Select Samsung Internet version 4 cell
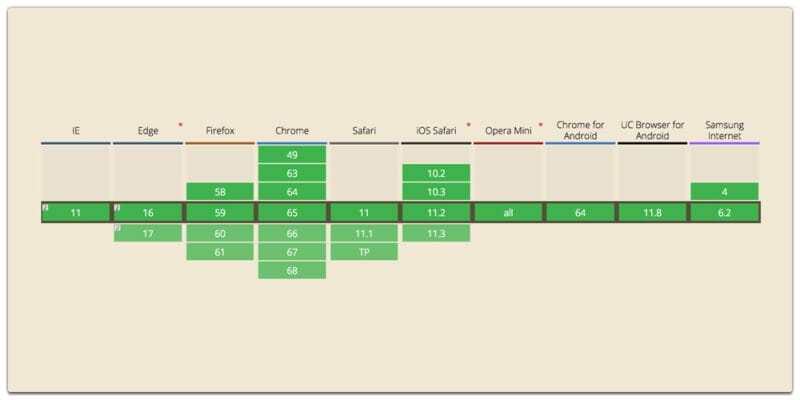800x400 pixels. [724, 191]
